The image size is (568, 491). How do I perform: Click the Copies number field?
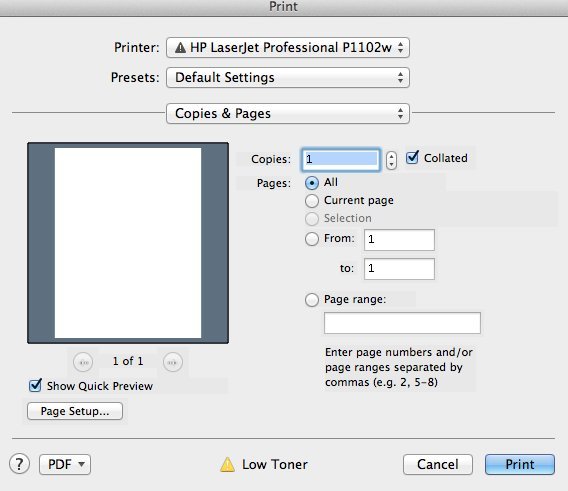[x=341, y=159]
